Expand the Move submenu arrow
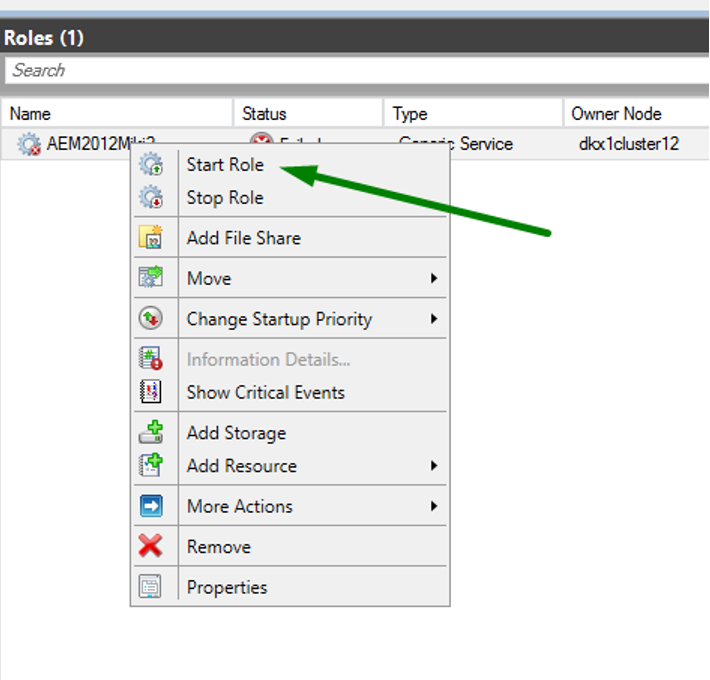Viewport: 710px width, 680px height. tap(434, 278)
